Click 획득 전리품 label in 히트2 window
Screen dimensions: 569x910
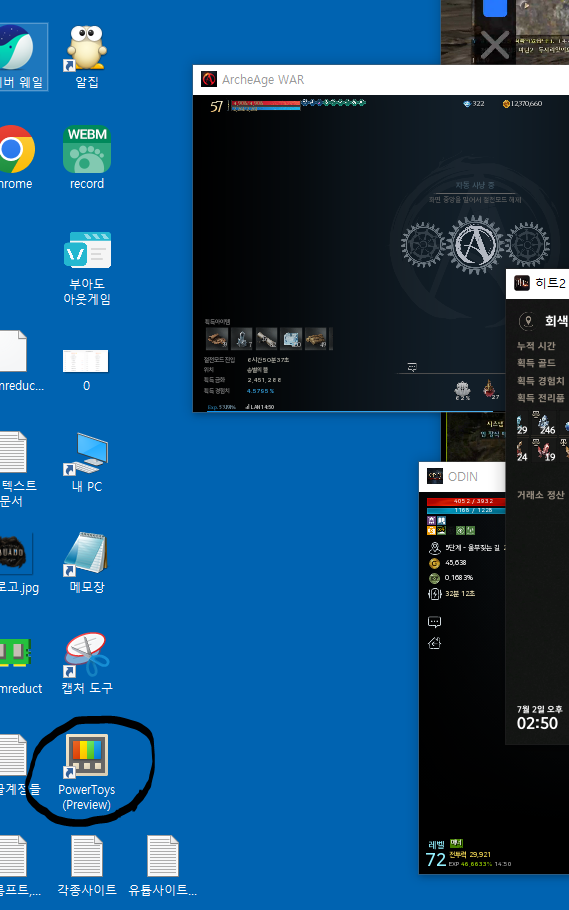coord(541,398)
